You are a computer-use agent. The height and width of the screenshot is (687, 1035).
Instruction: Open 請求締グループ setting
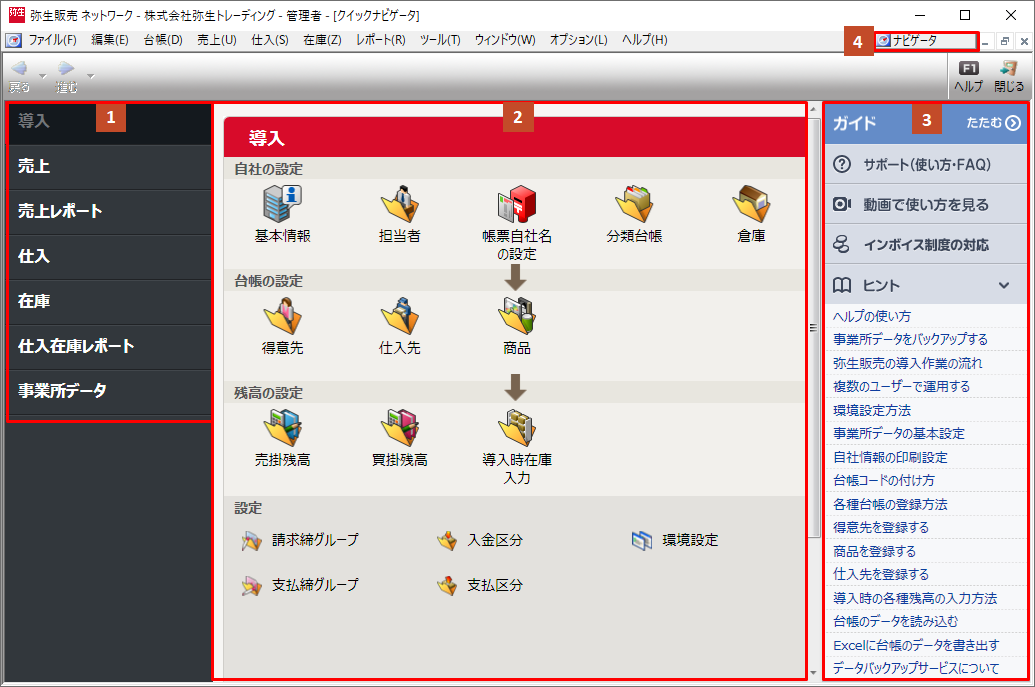coord(300,540)
